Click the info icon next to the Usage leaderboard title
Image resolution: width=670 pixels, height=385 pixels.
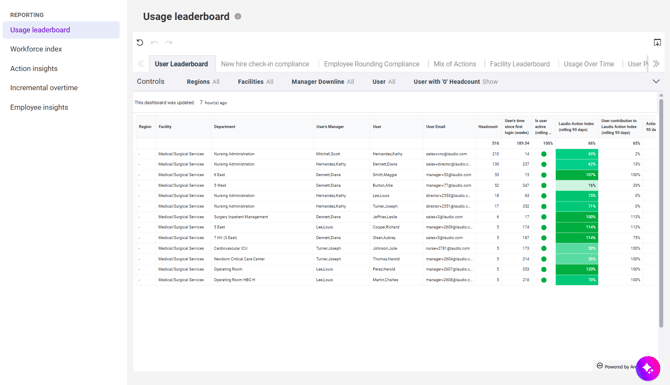pos(238,16)
